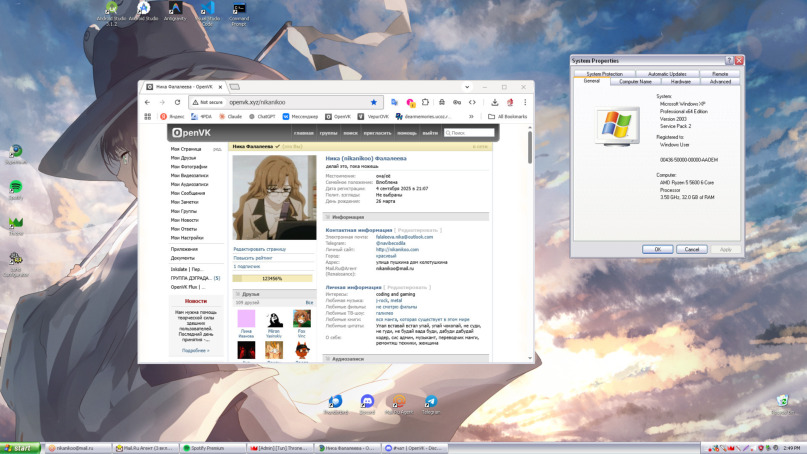Open Chrome three-dot menu
The width and height of the screenshot is (807, 454).
click(x=525, y=102)
